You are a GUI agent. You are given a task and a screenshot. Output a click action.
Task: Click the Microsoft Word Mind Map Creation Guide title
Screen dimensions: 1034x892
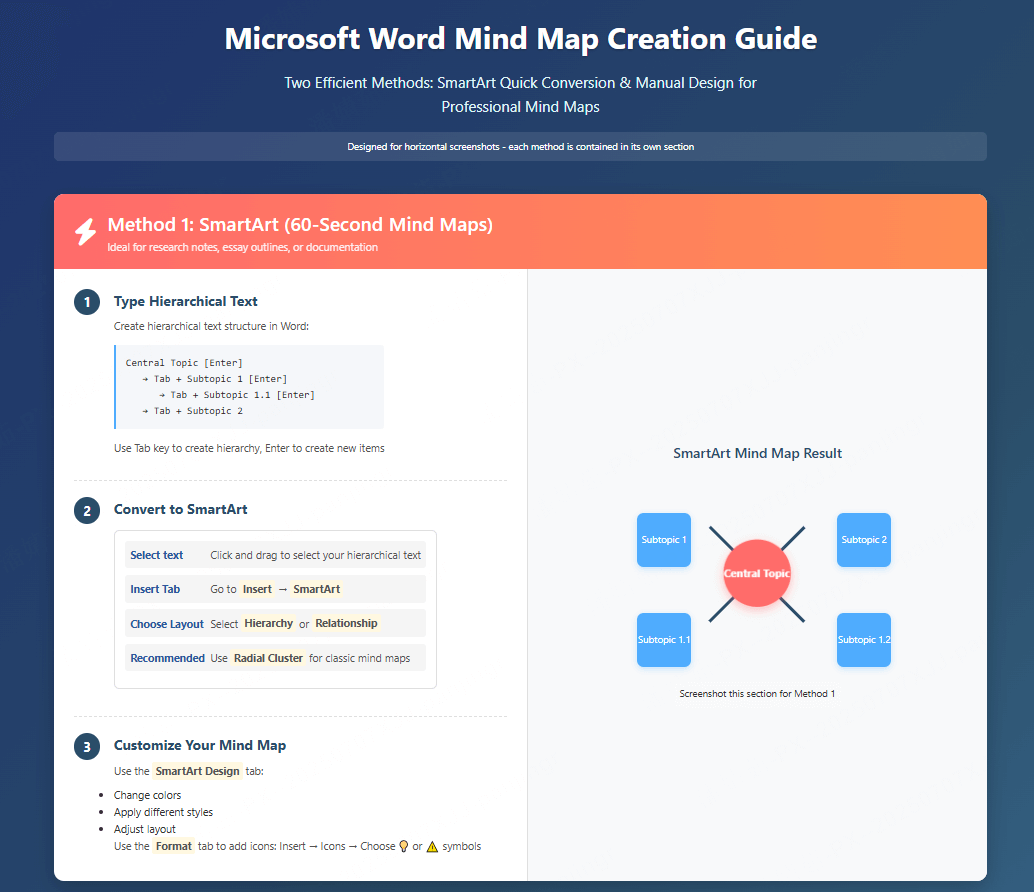click(x=520, y=38)
